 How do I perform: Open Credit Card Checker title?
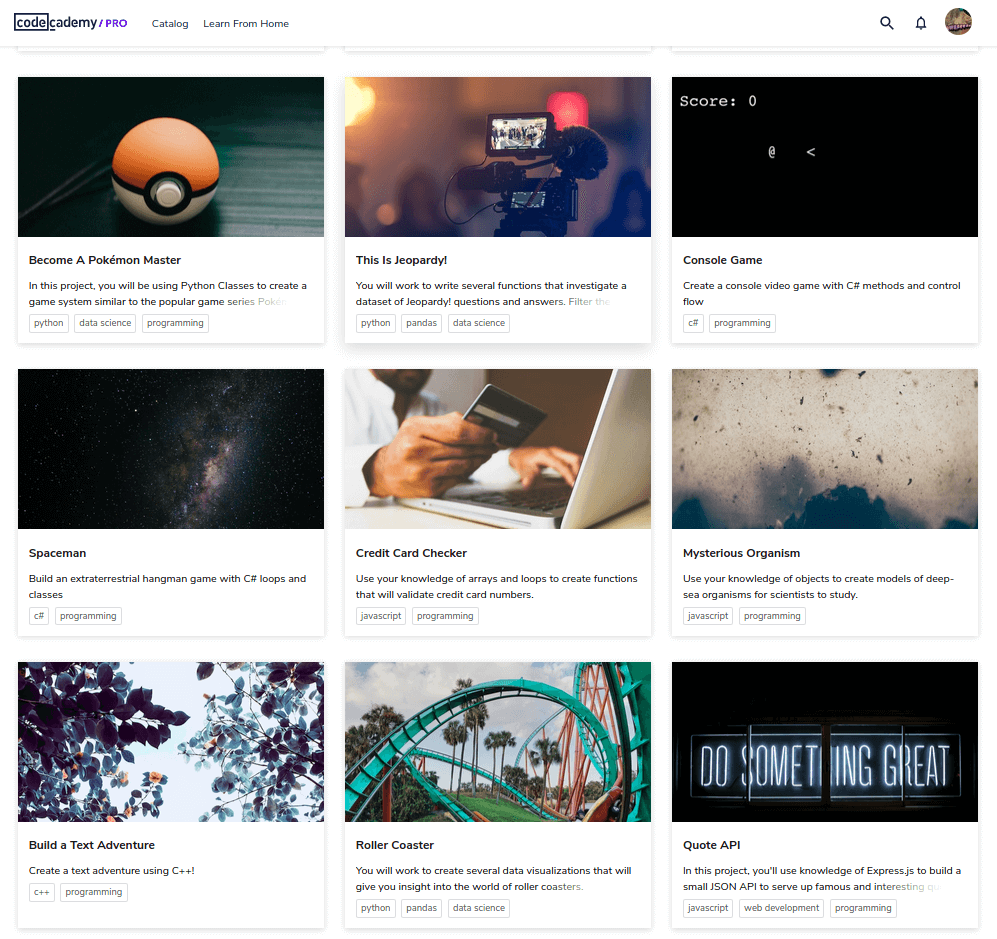coord(411,553)
